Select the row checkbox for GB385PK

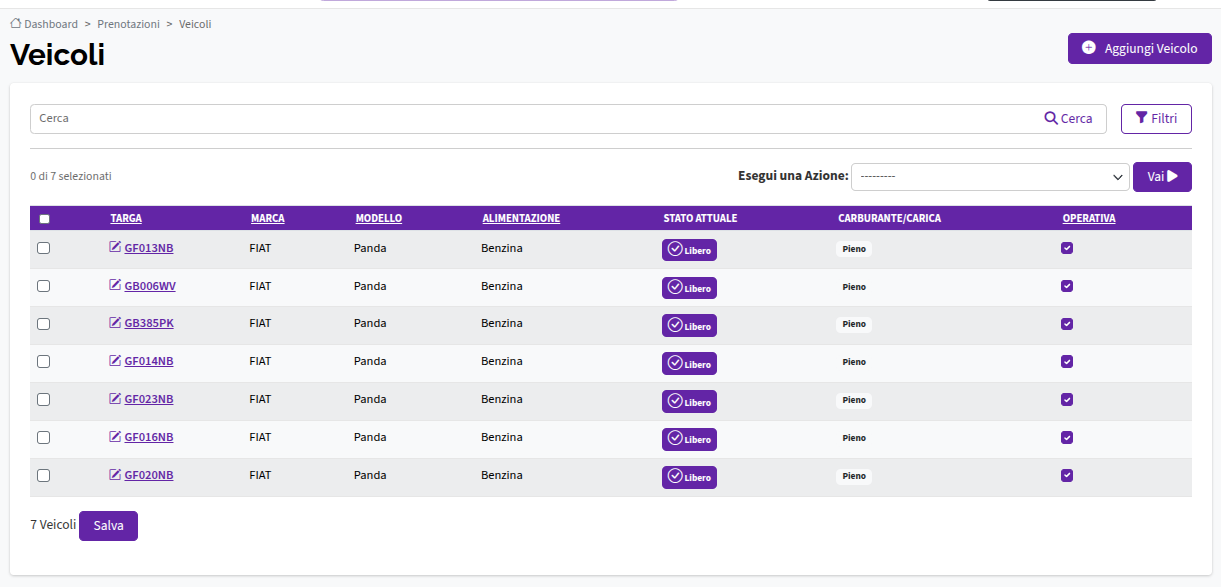point(43,324)
